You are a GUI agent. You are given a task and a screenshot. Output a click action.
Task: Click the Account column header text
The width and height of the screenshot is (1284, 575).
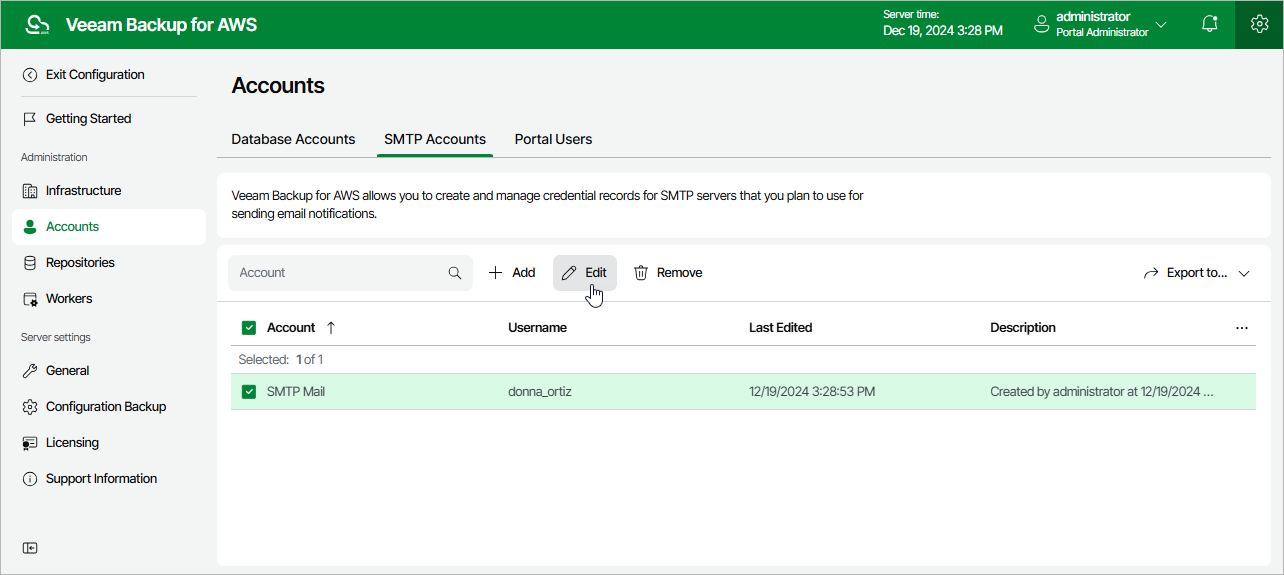291,328
